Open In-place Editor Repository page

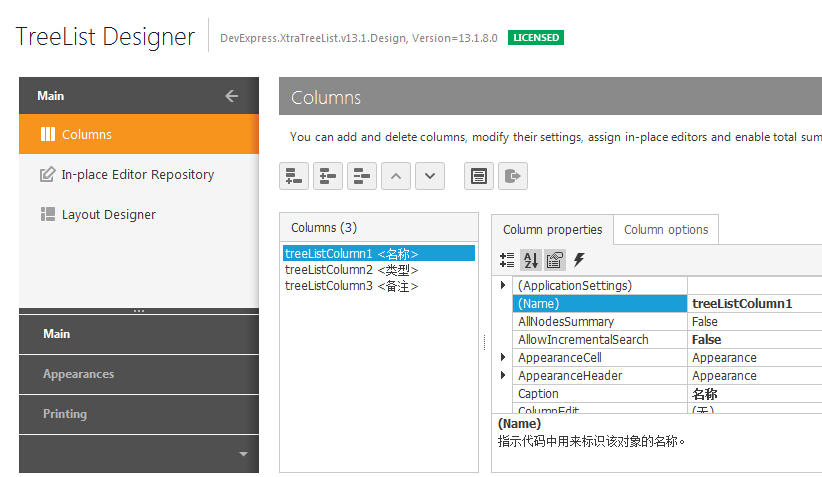(x=139, y=174)
